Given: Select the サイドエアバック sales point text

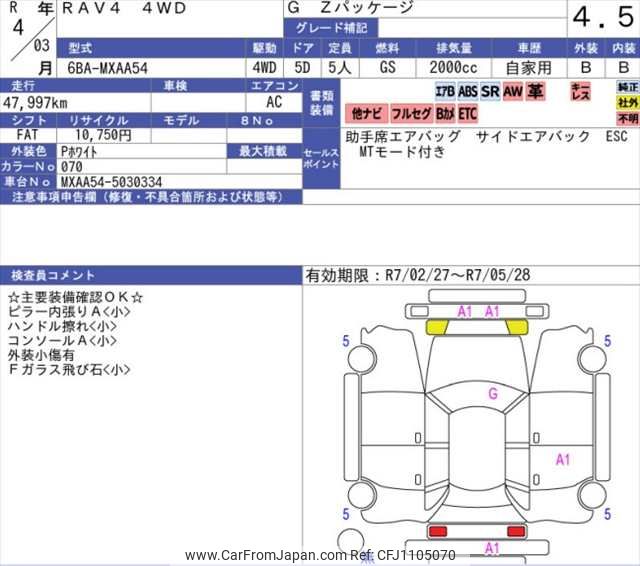Looking at the screenshot, I should point(533,136).
